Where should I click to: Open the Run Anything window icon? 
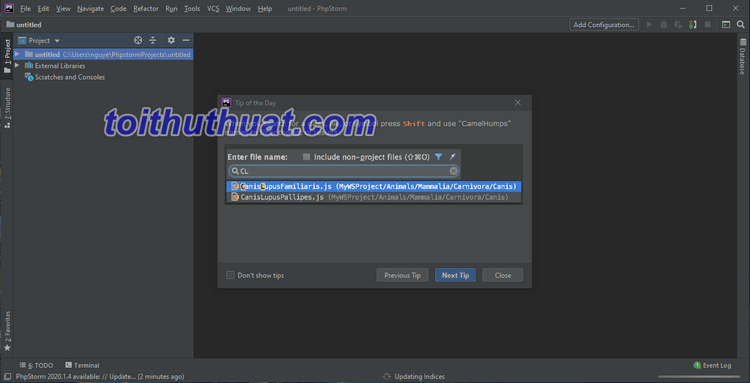click(x=726, y=25)
